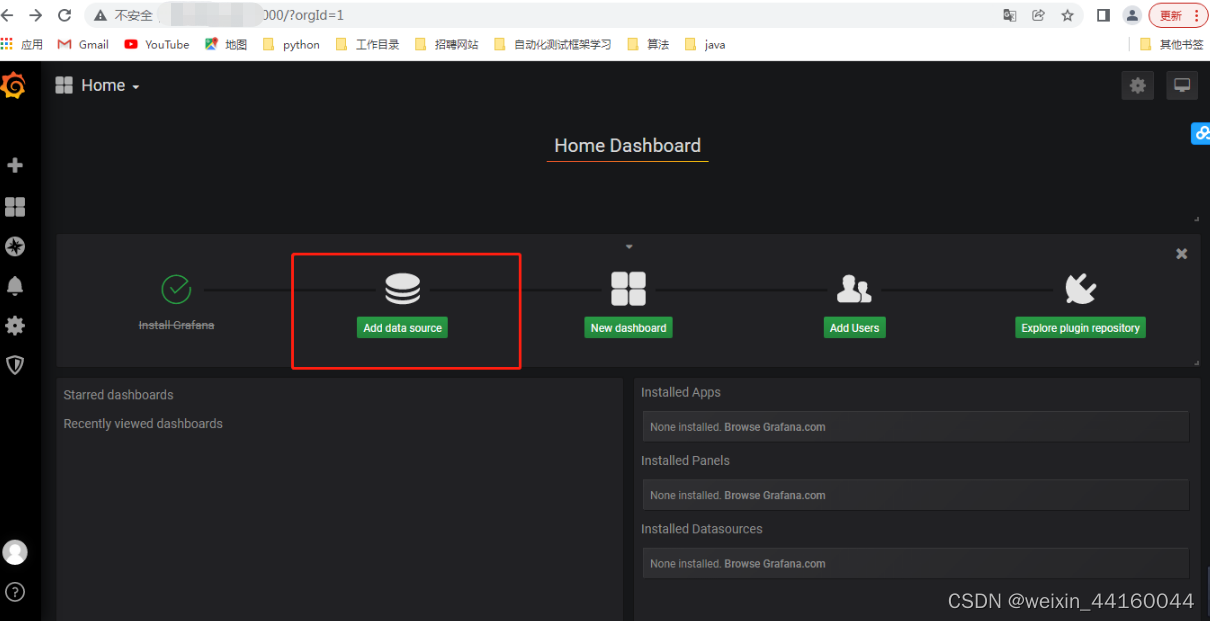Click the blue extension badge at right edge
The width and height of the screenshot is (1210, 621).
(1200, 133)
